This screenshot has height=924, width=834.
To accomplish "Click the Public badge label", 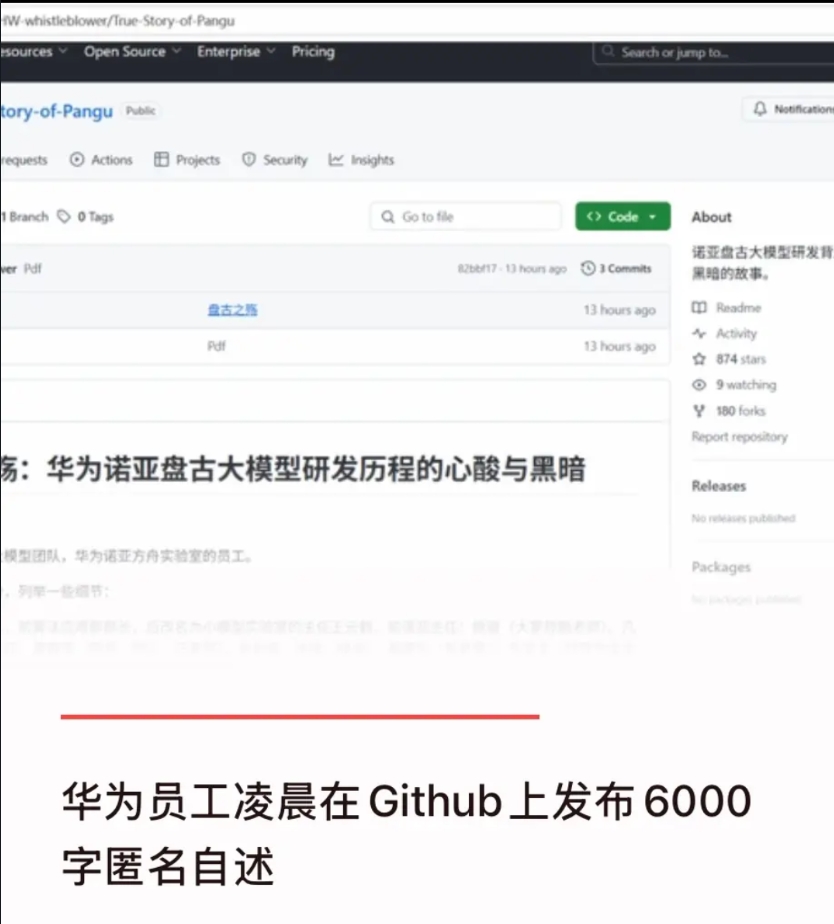I will click(141, 111).
